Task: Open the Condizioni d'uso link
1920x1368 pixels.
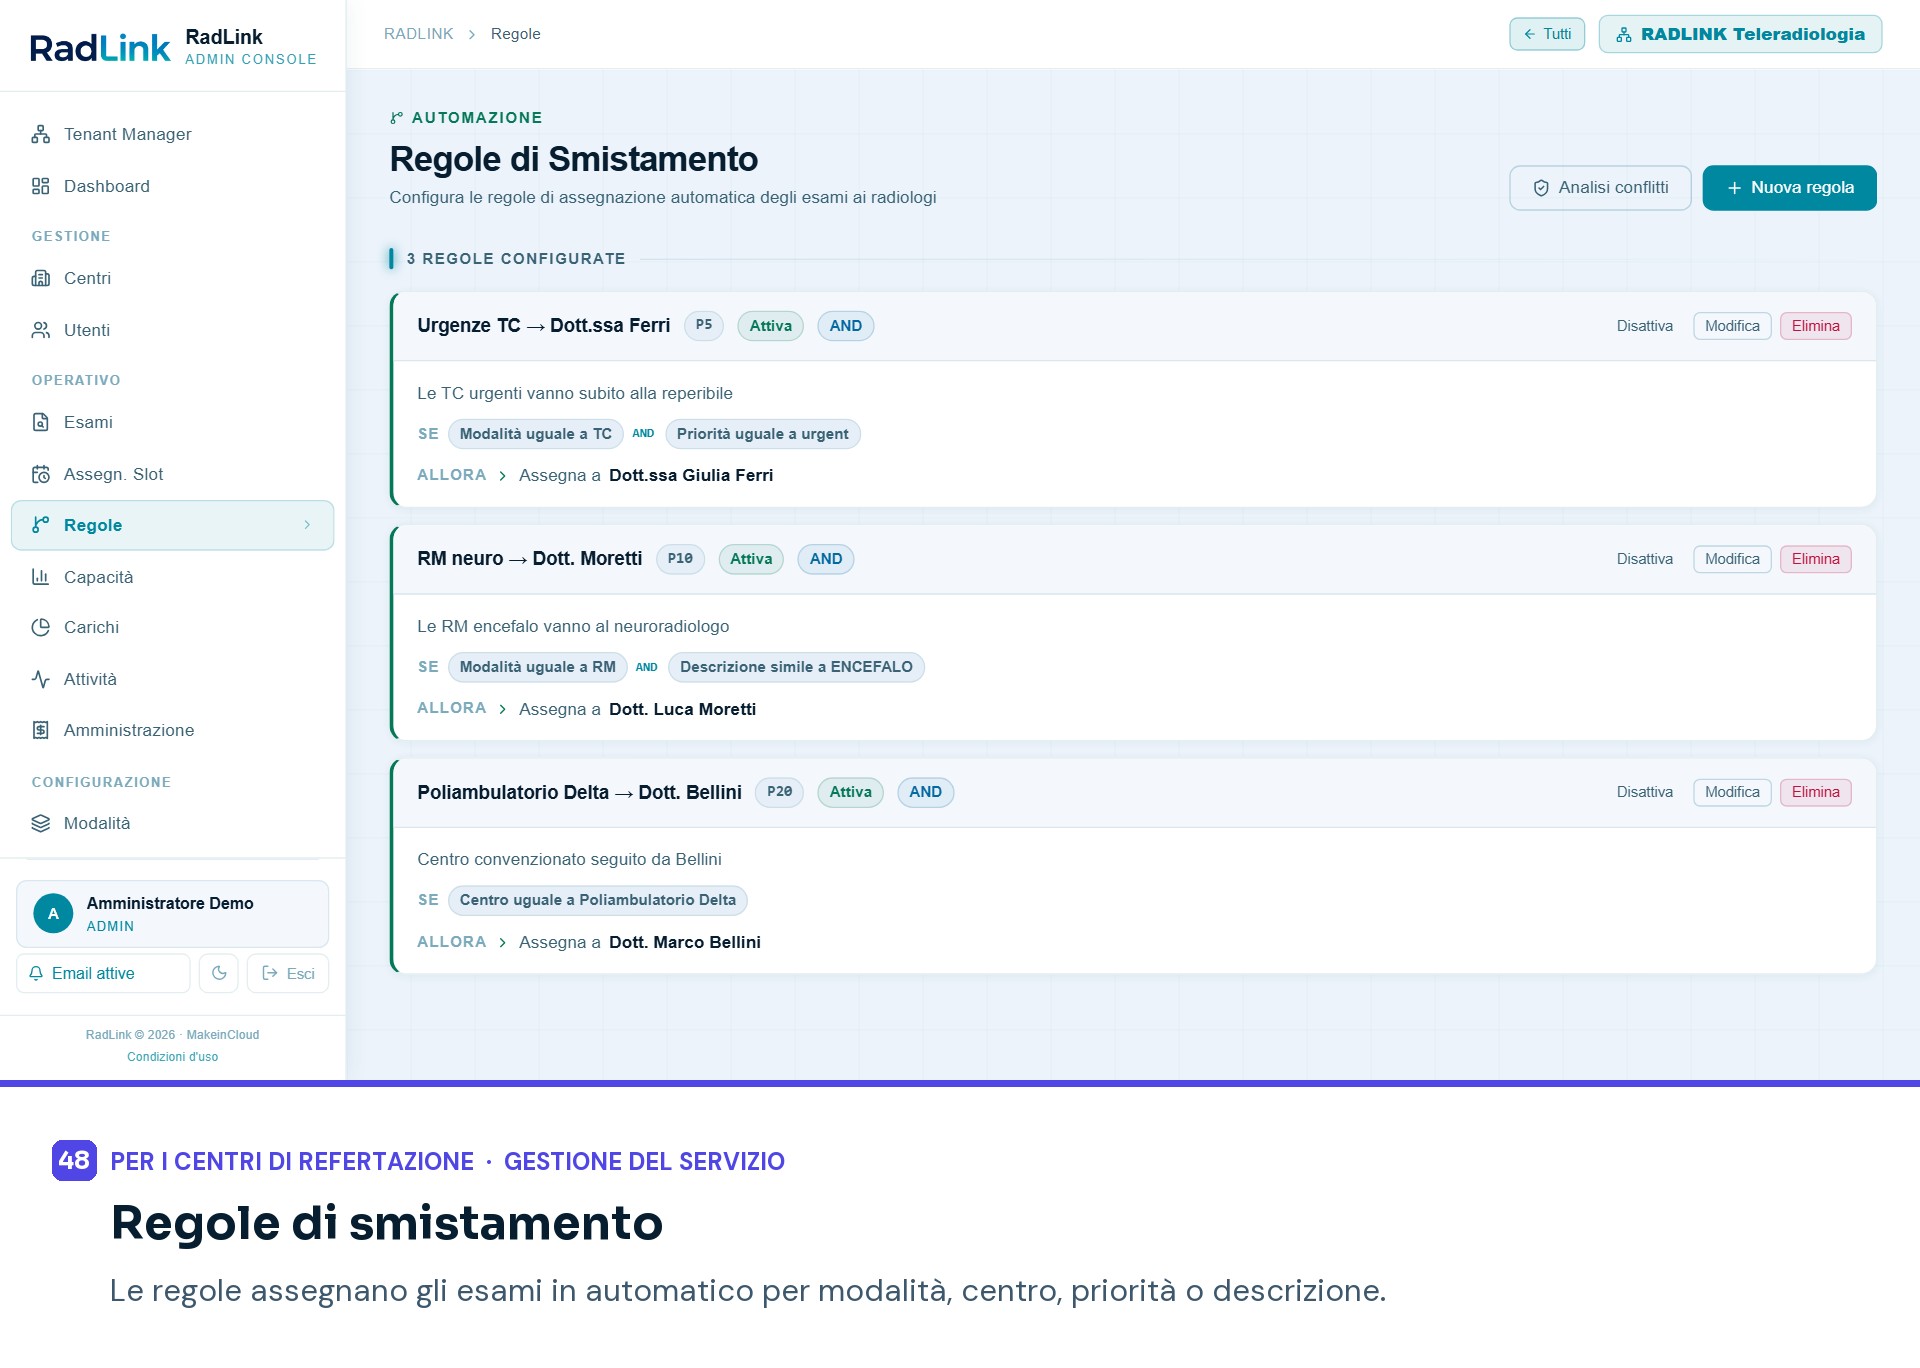Action: [172, 1057]
